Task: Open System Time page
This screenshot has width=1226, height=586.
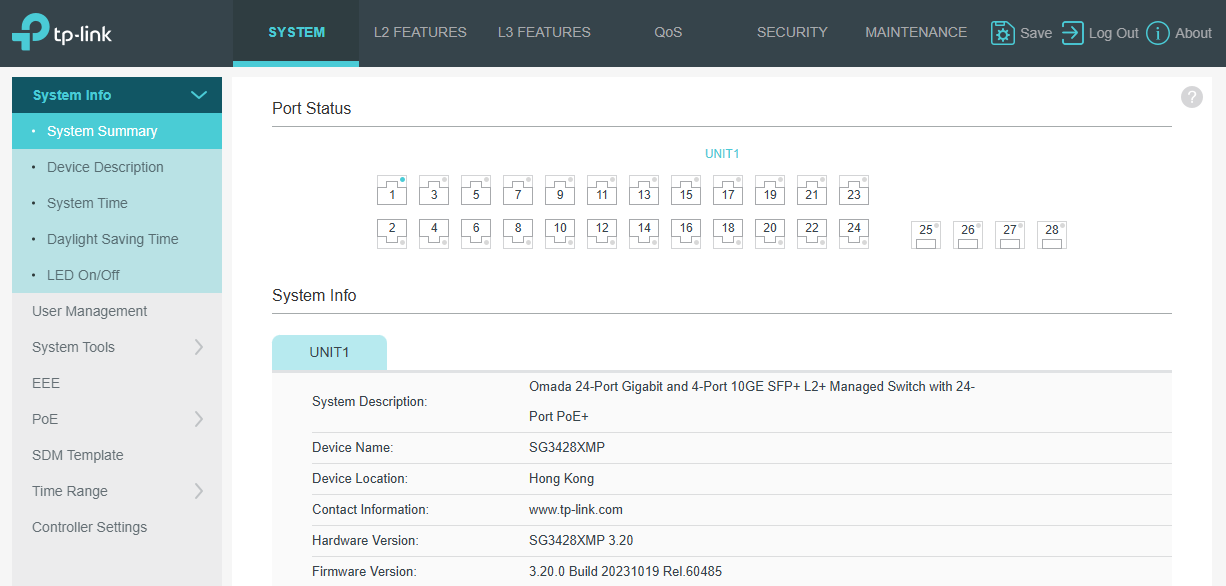Action: pos(117,203)
